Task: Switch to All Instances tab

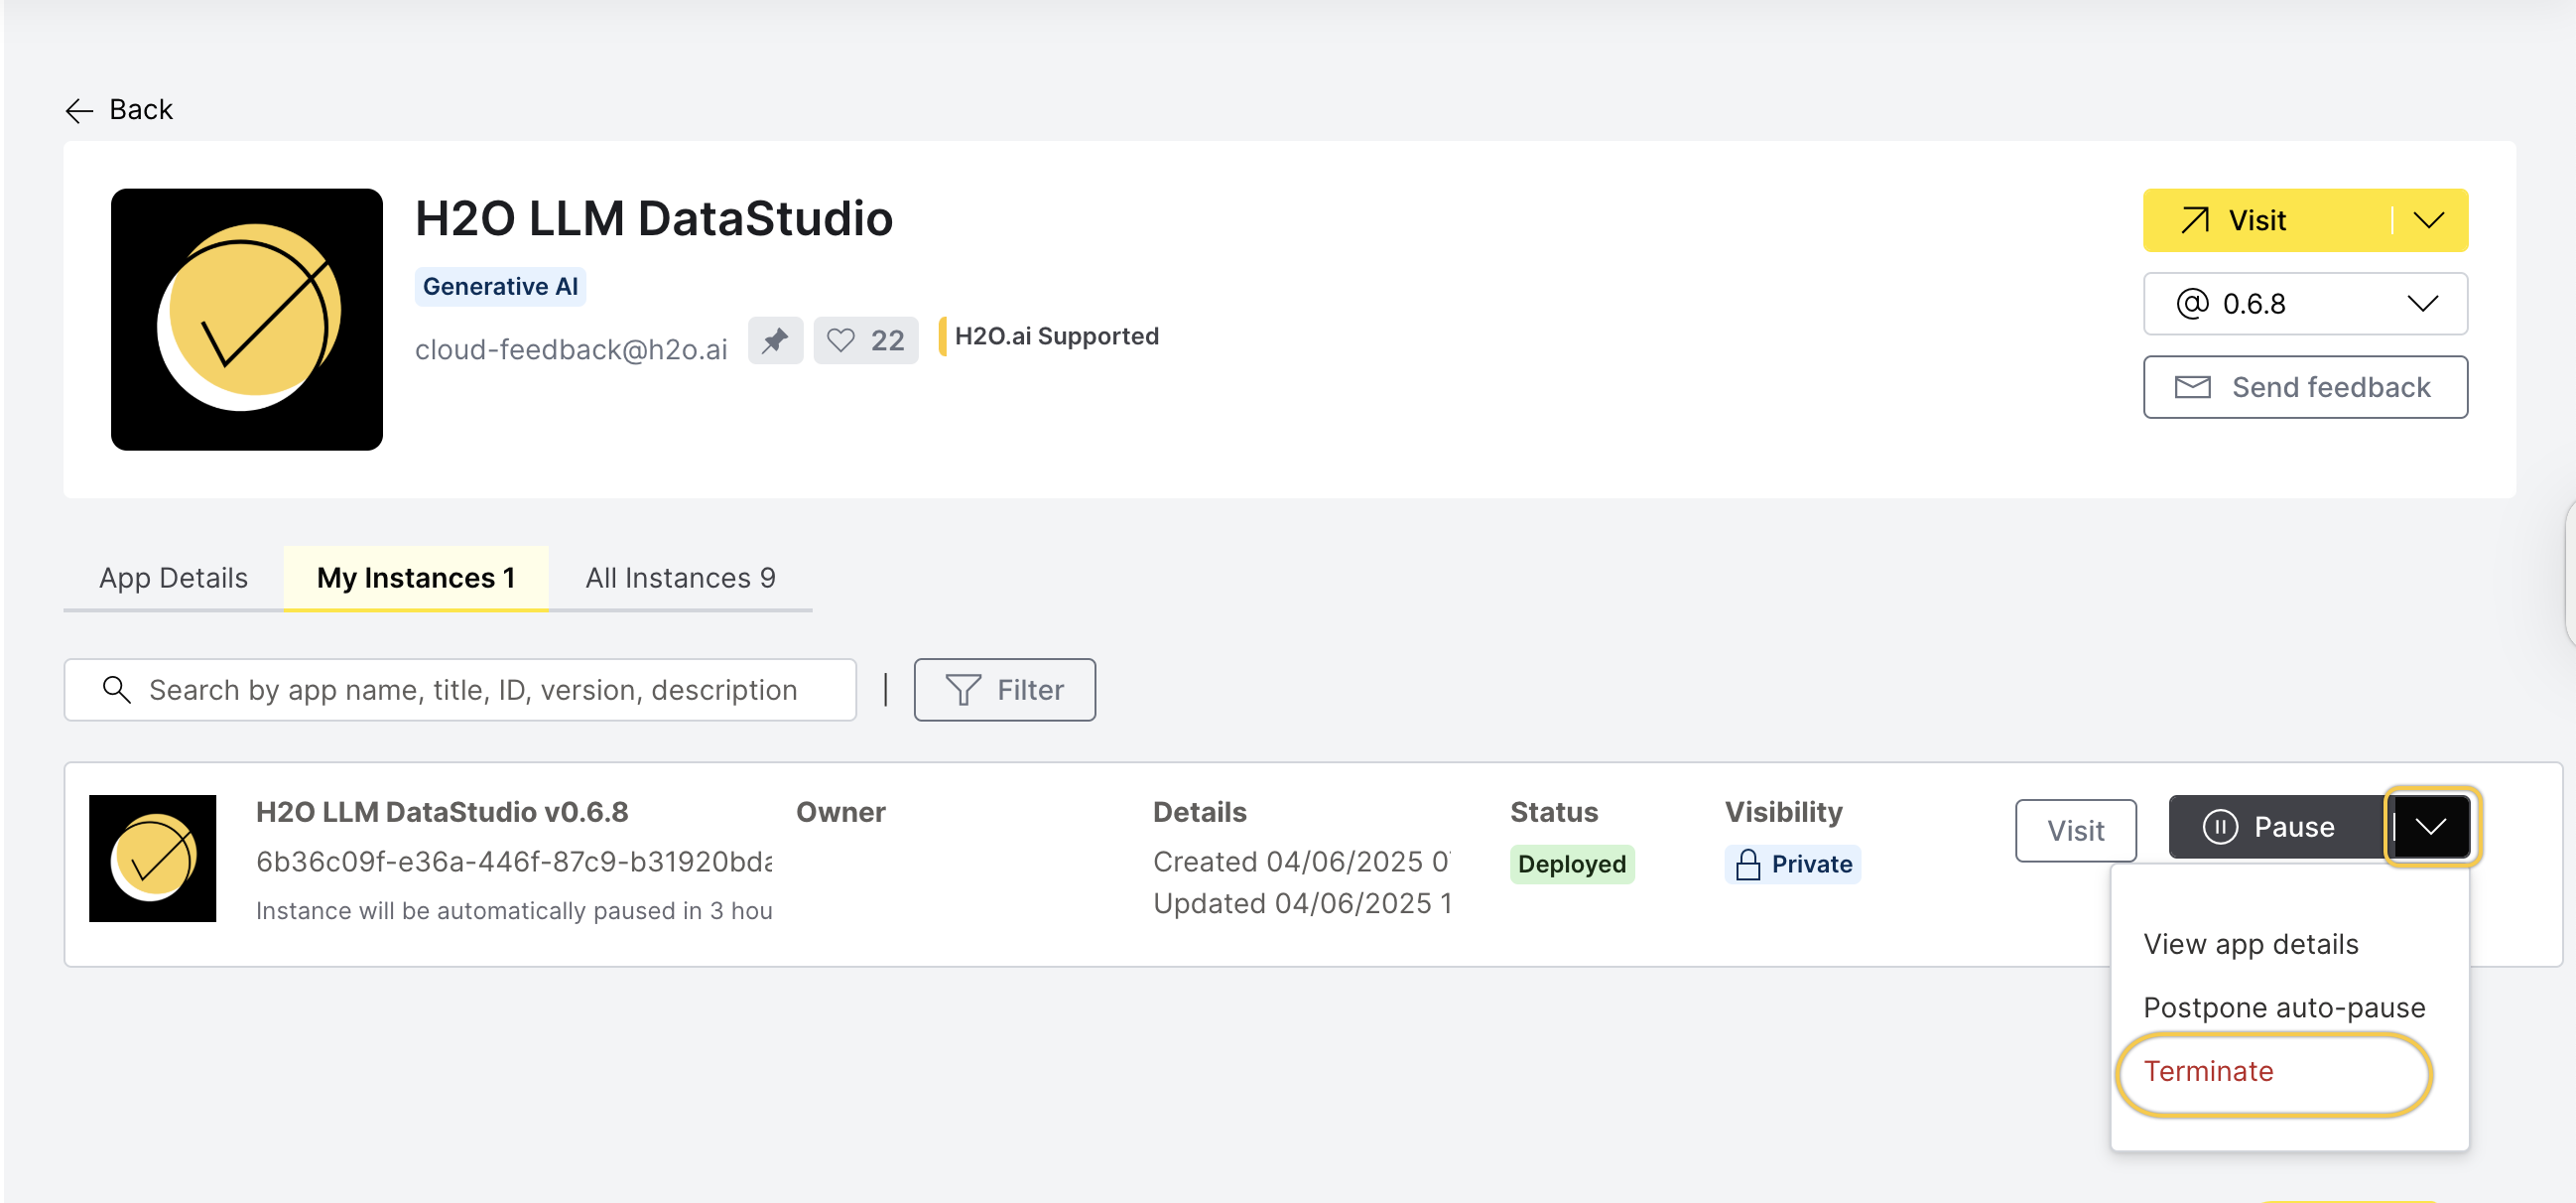Action: pyautogui.click(x=680, y=578)
